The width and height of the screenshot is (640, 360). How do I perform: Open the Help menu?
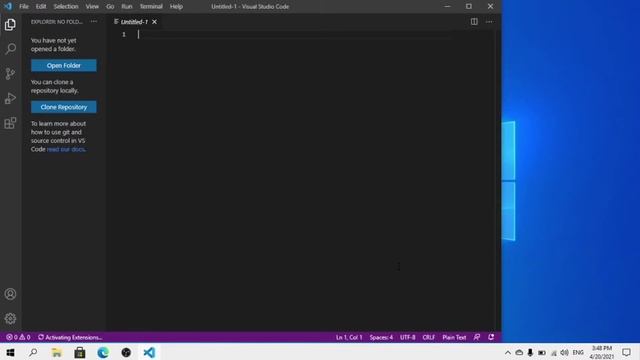(176, 7)
